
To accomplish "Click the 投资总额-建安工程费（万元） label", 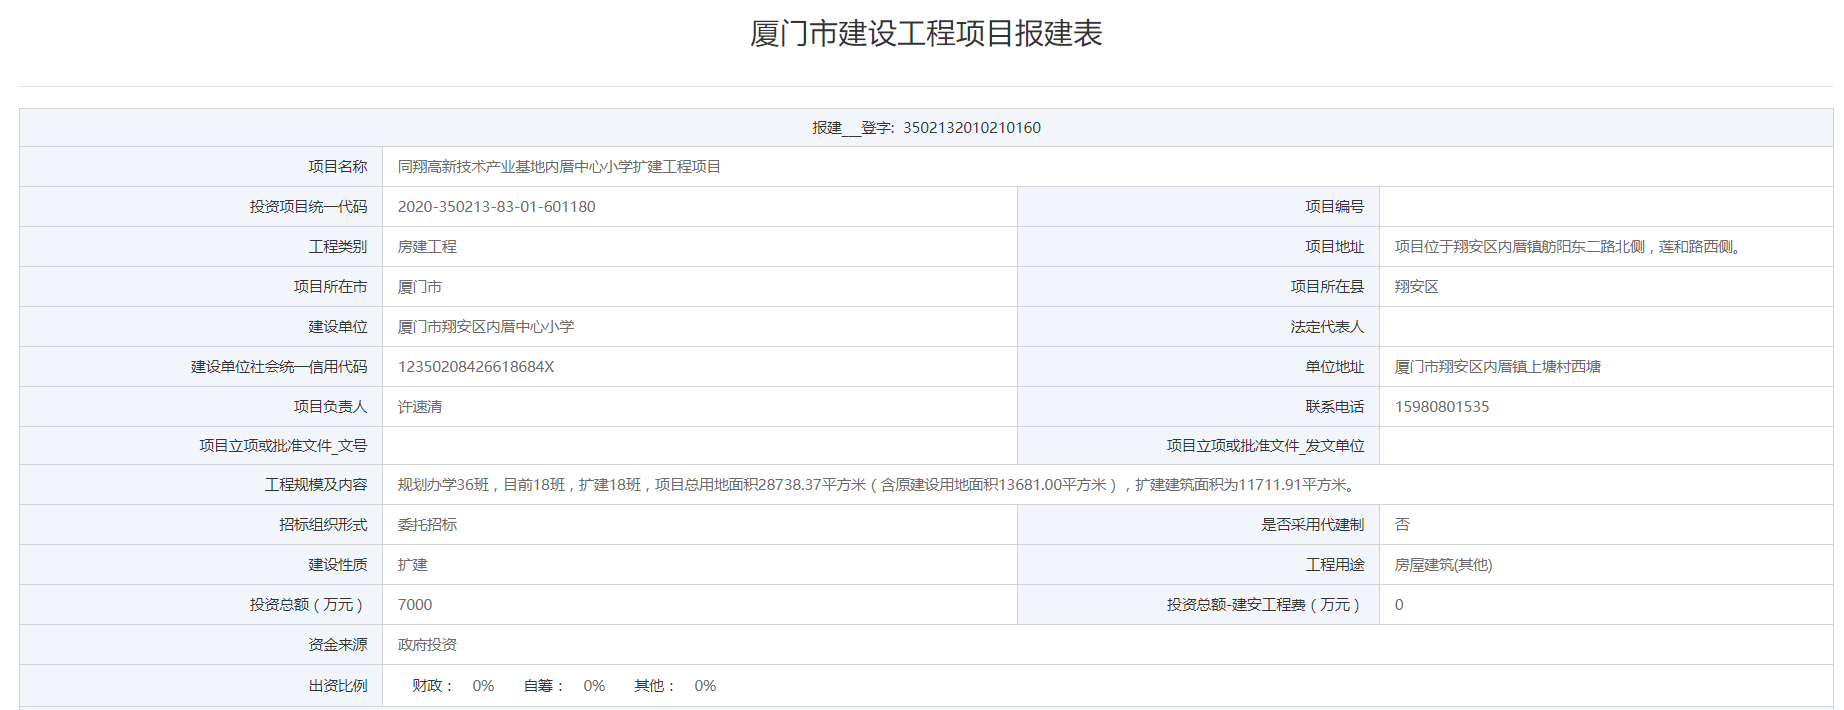I will pyautogui.click(x=1265, y=605).
